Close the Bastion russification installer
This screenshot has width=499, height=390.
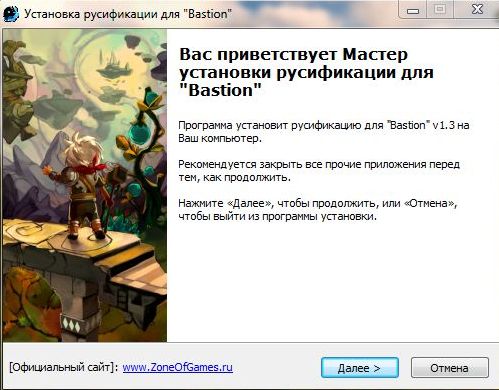point(477,10)
